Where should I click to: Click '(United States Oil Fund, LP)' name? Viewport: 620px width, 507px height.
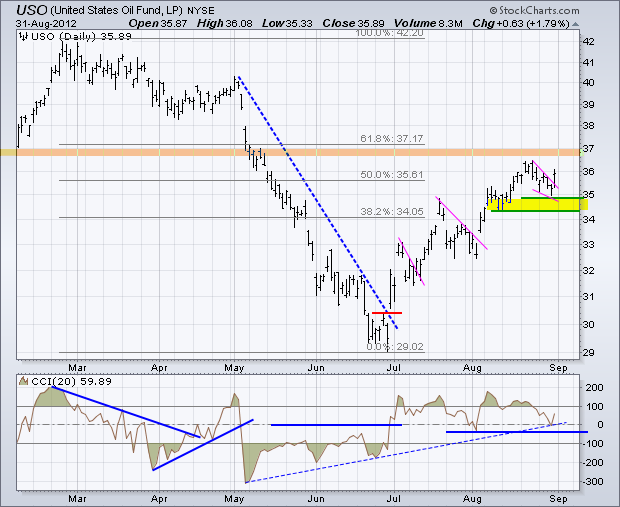click(117, 11)
